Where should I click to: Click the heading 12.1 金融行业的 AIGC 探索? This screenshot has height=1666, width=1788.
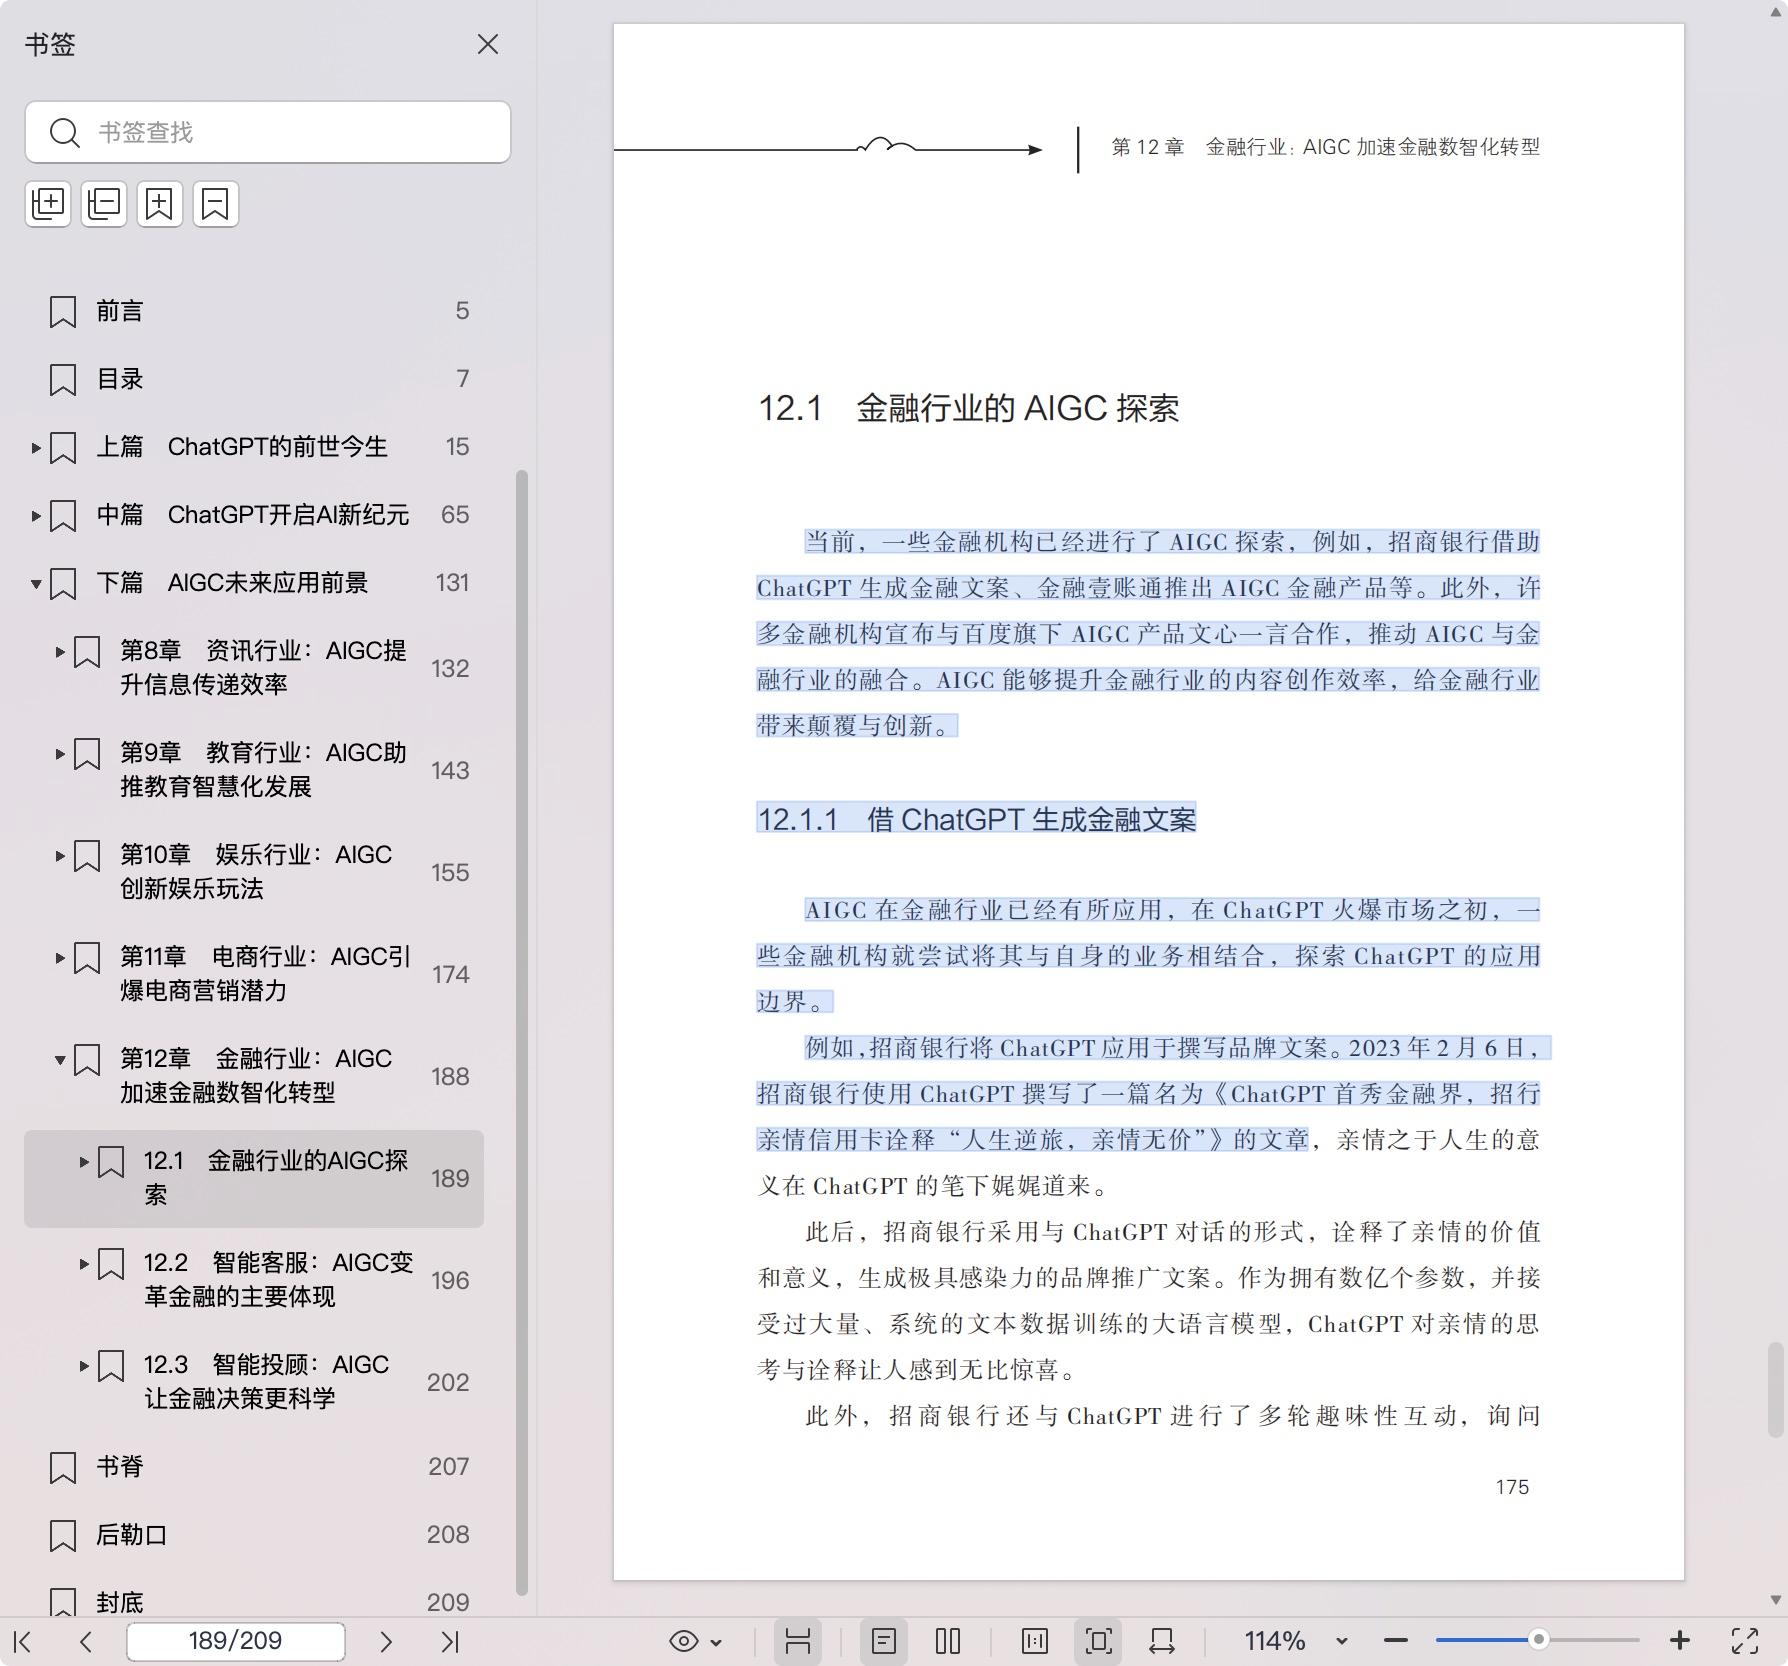point(968,409)
